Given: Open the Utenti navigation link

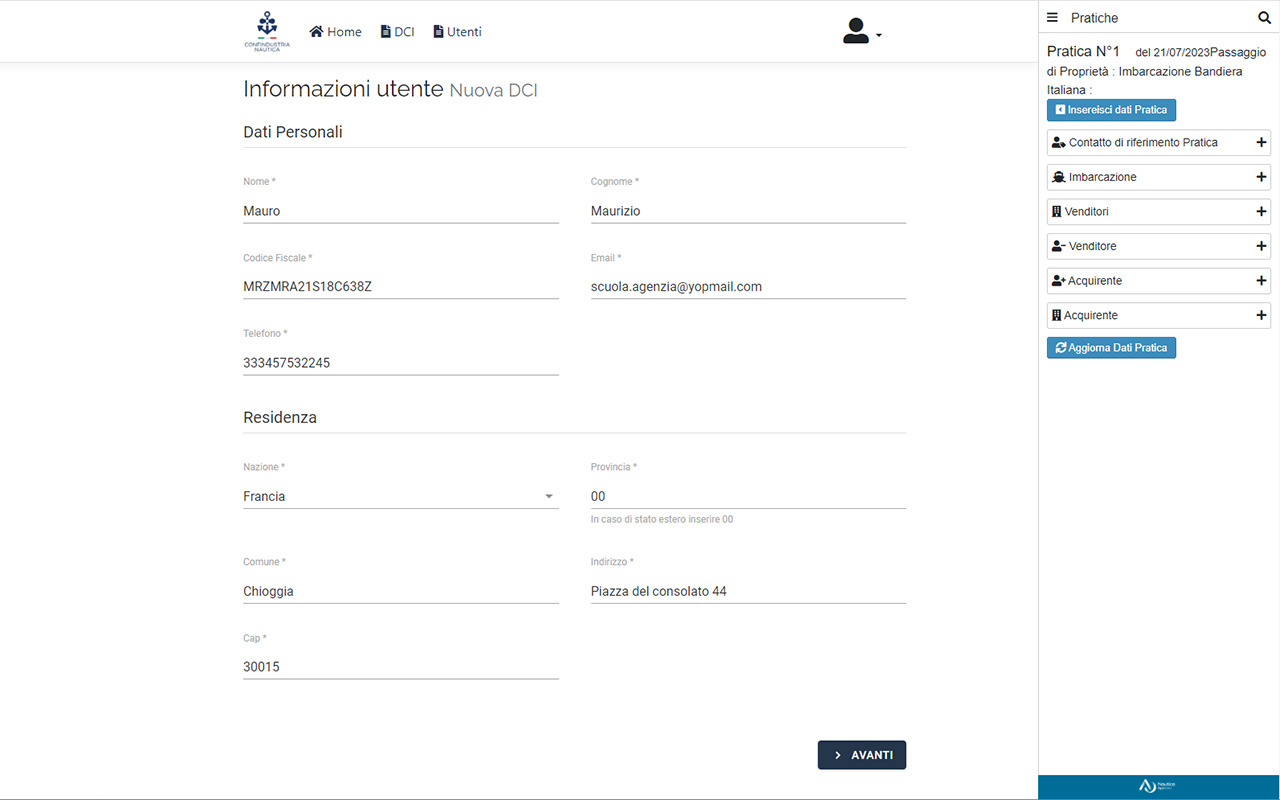Looking at the screenshot, I should pyautogui.click(x=457, y=32).
